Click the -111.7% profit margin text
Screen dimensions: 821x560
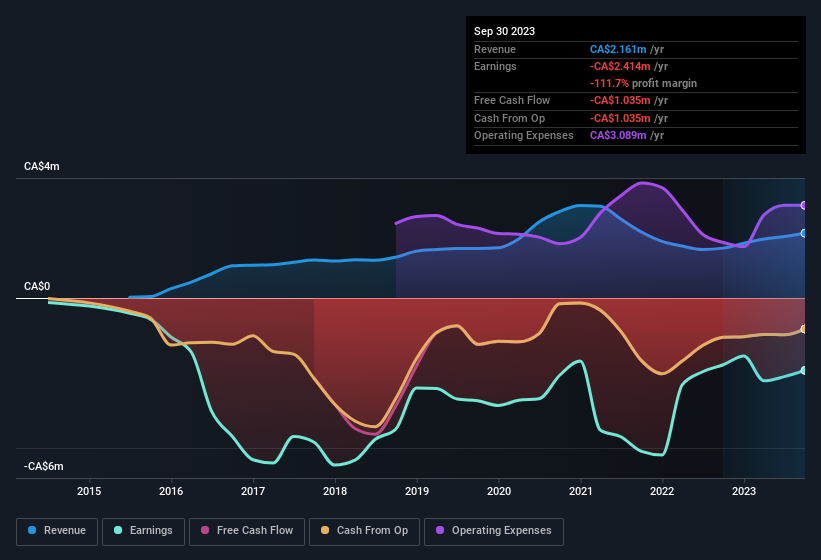[x=644, y=83]
